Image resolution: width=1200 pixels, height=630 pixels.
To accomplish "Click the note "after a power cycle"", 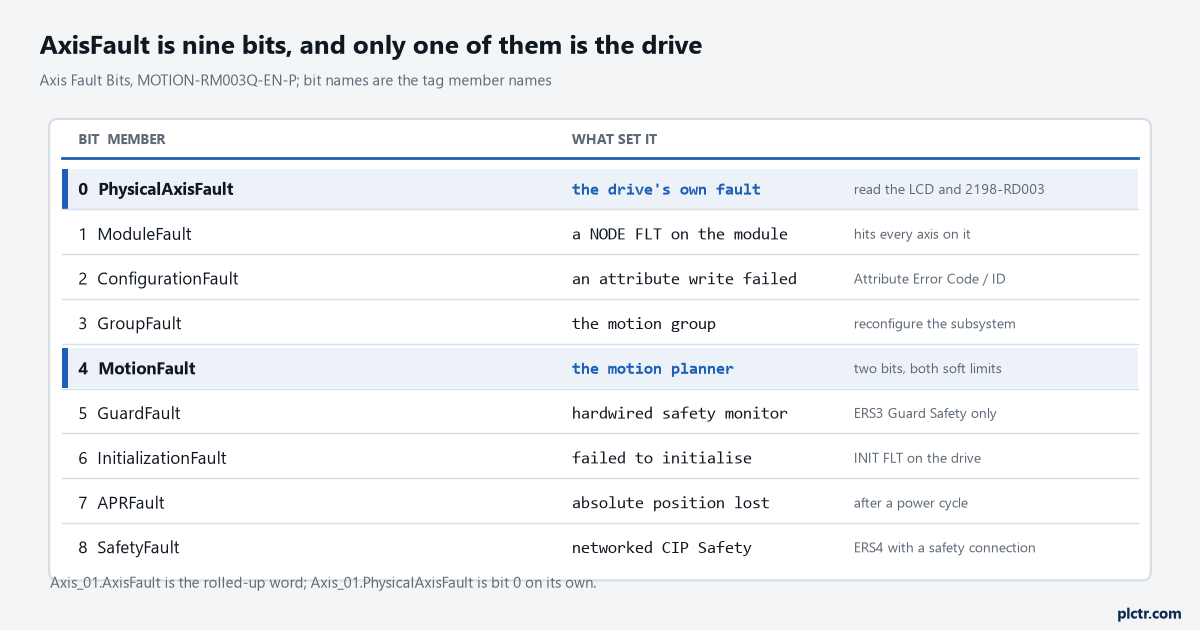I will (x=911, y=503).
